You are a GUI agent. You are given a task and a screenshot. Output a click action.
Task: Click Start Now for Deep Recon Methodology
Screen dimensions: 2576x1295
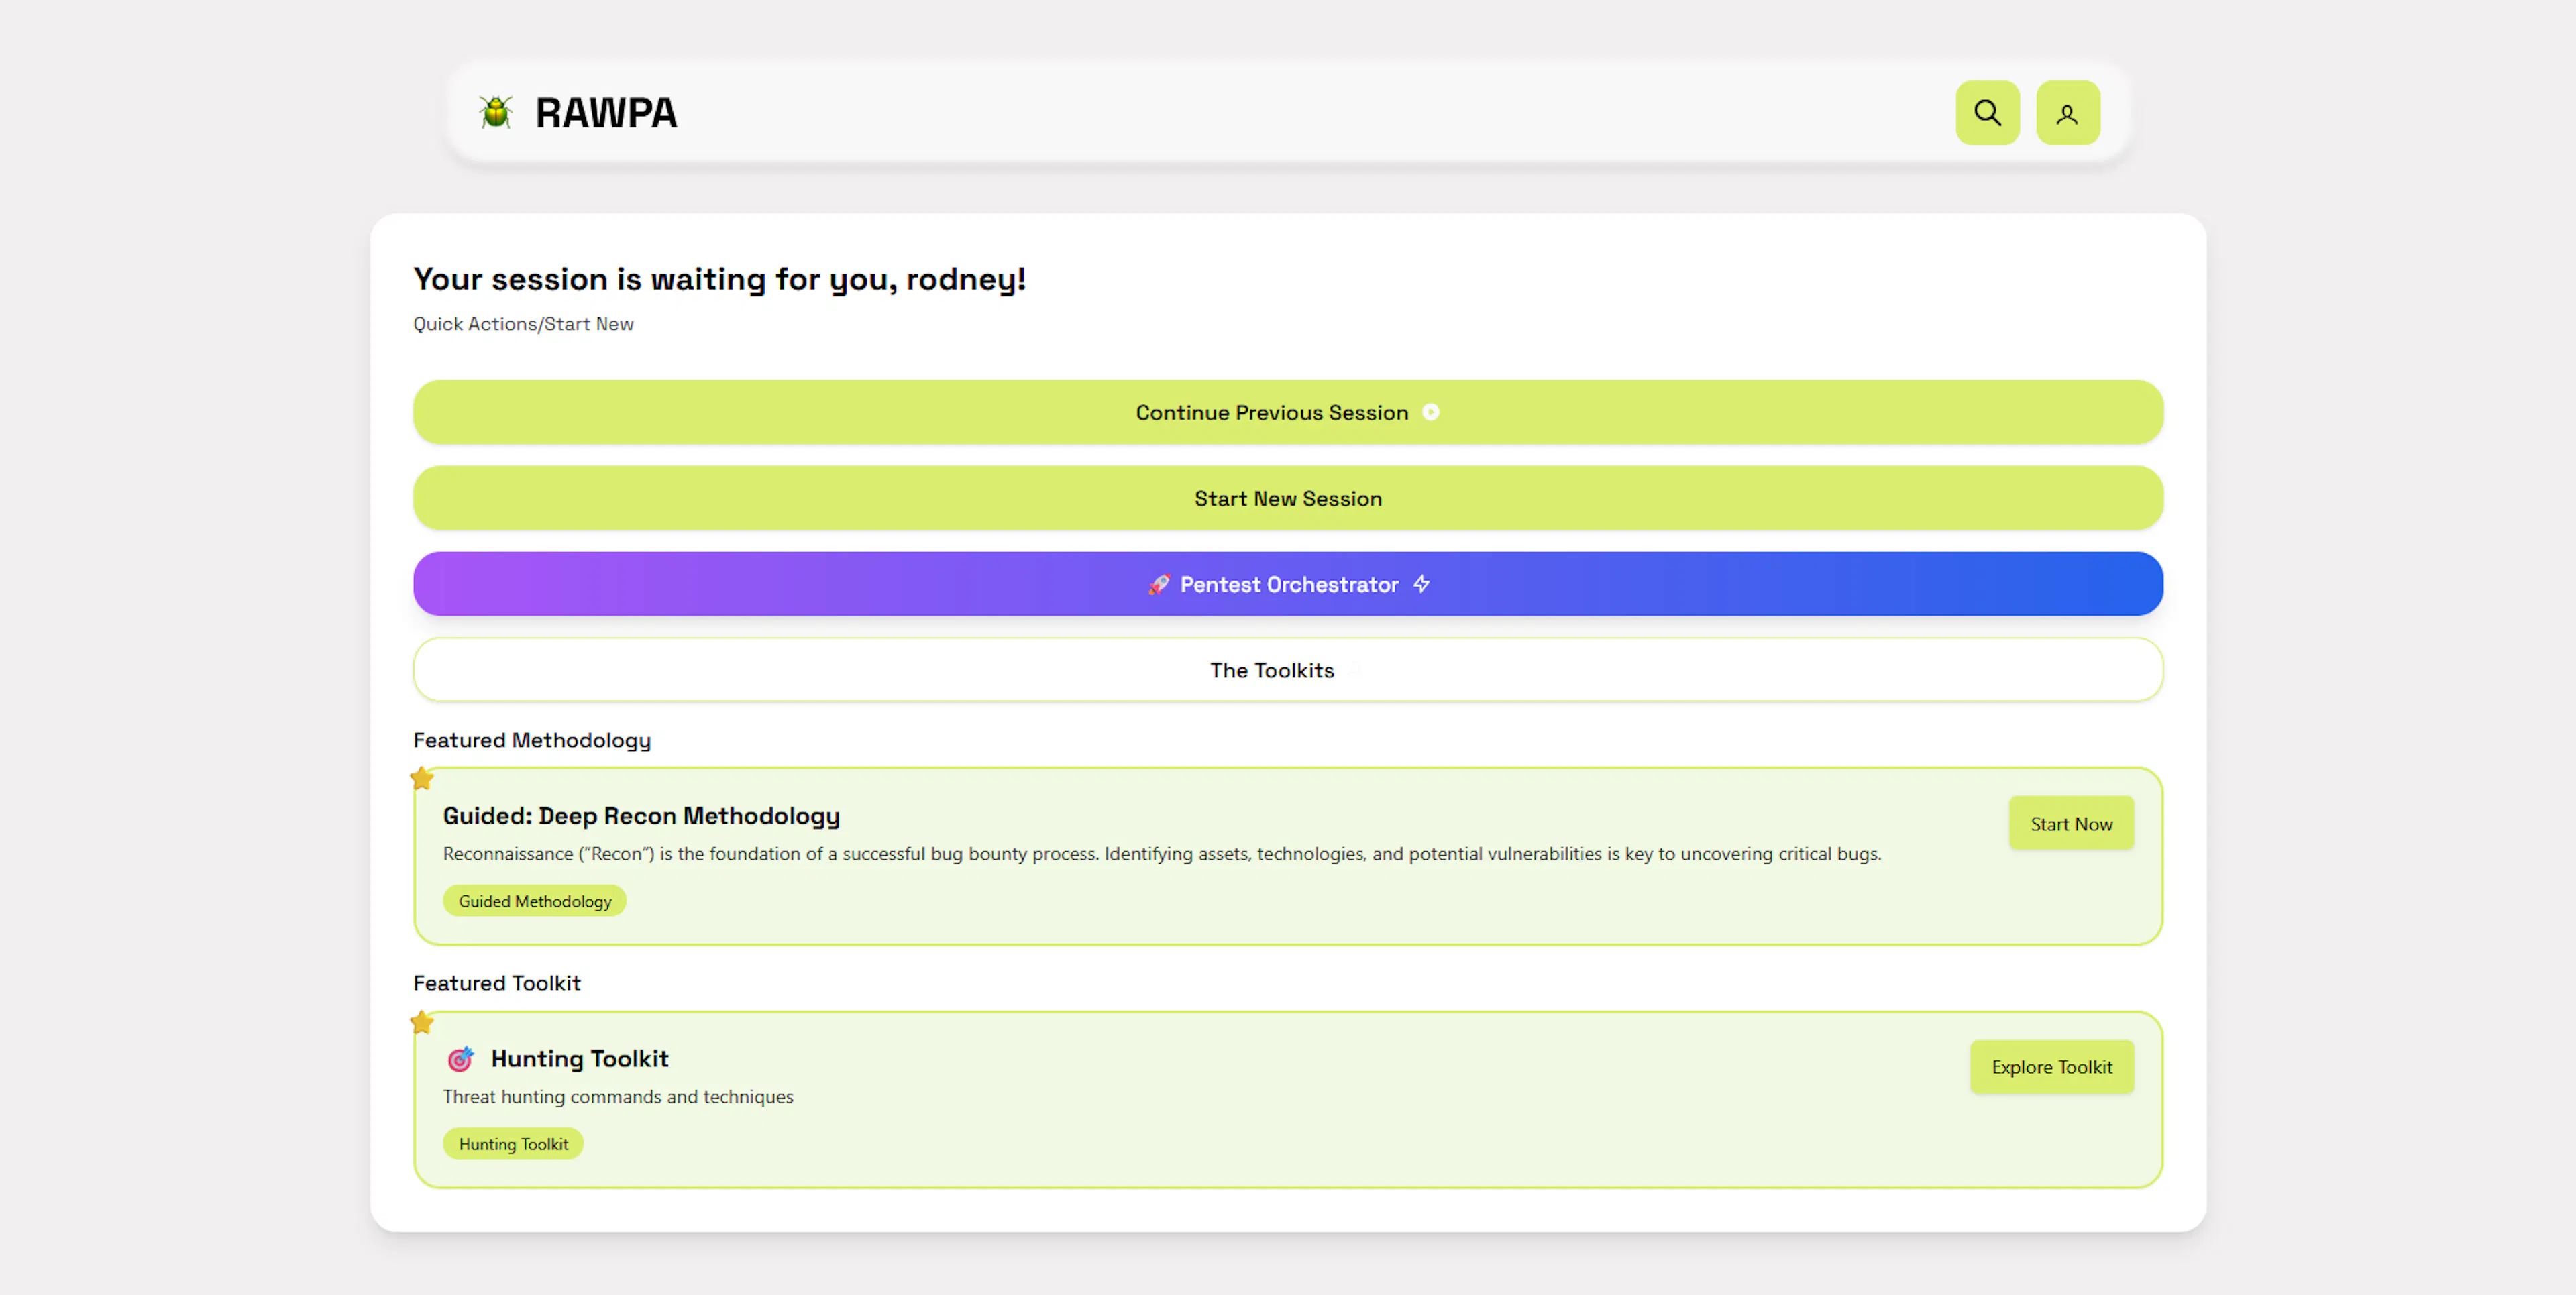click(x=2071, y=824)
